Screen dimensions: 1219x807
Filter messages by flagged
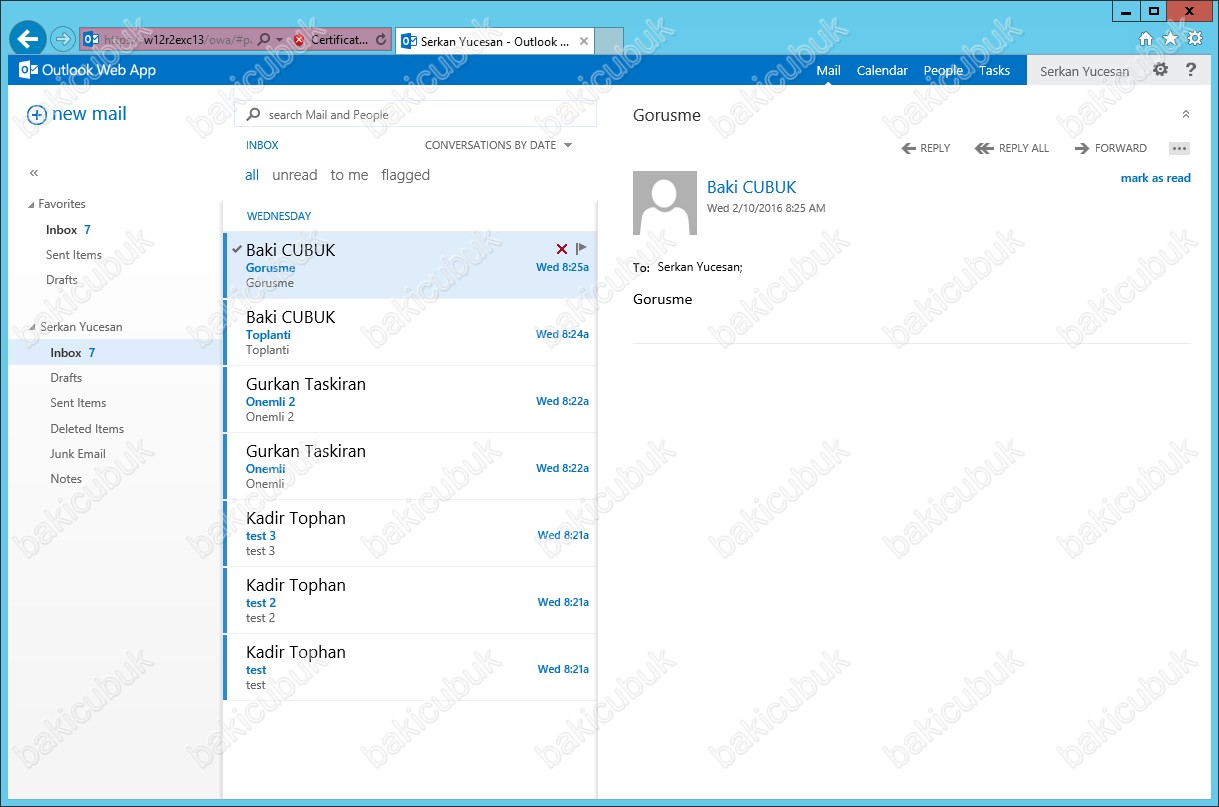(x=405, y=175)
